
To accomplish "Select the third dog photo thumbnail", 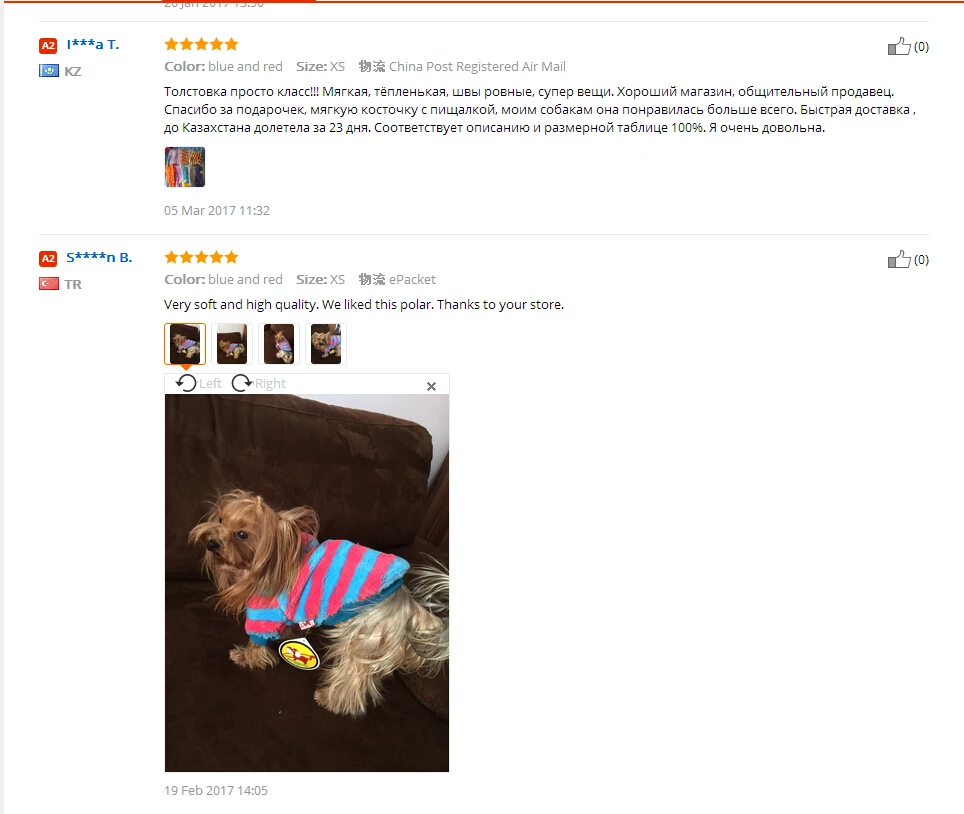I will 279,343.
